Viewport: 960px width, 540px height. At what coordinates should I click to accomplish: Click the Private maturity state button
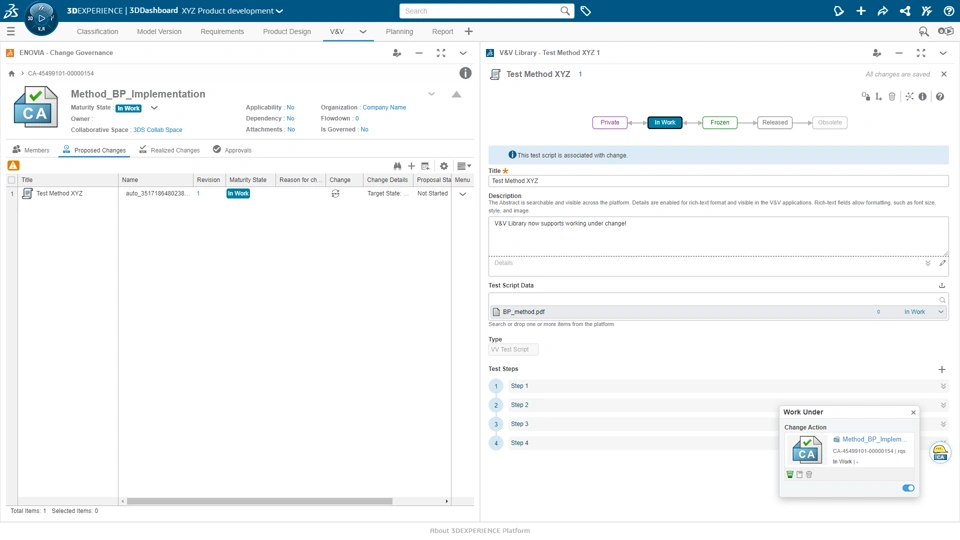(x=610, y=122)
